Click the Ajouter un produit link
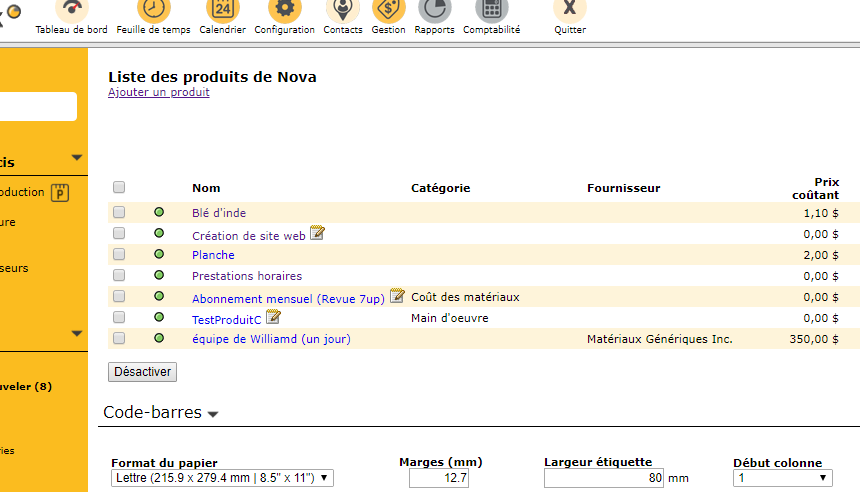Viewport: 860px width, 492px height. click(x=159, y=93)
